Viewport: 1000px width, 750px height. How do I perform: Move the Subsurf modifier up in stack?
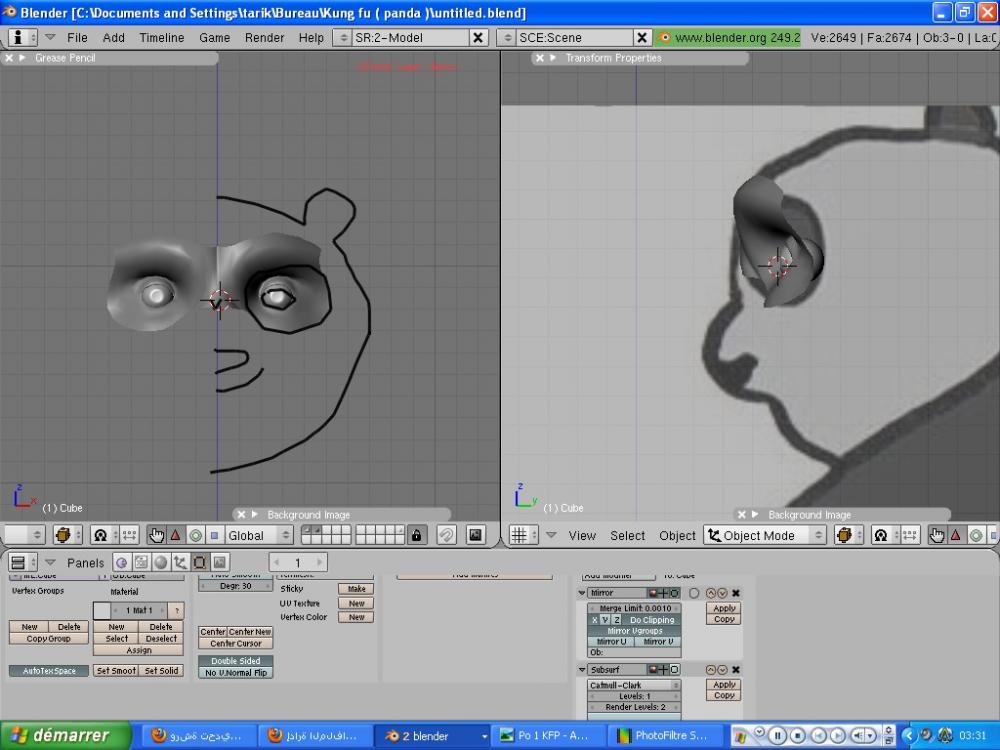[711, 670]
